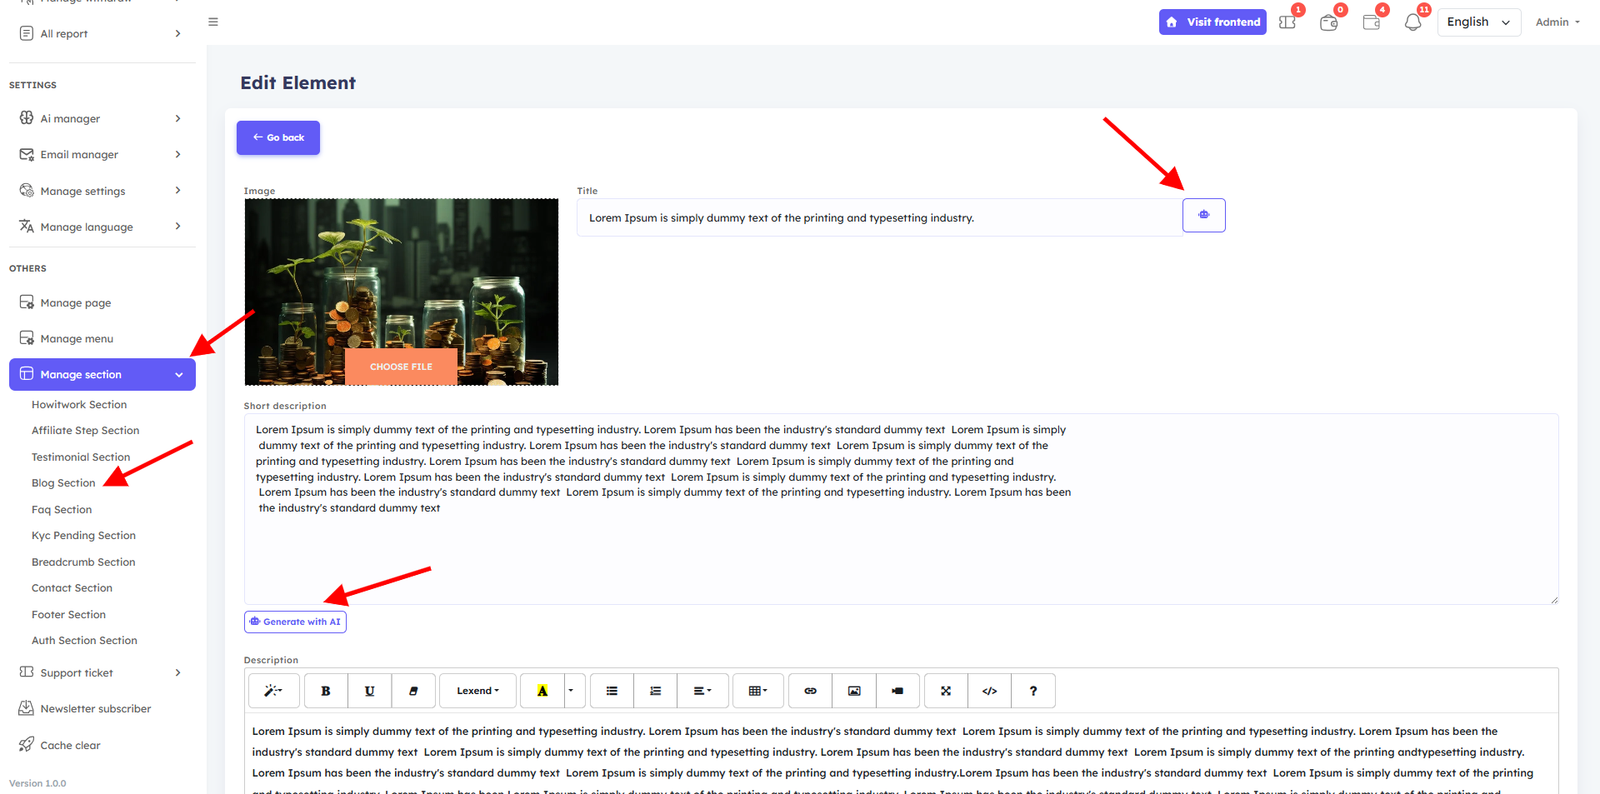Toggle bold formatting in editor
Image resolution: width=1600 pixels, height=794 pixels.
[x=325, y=691]
